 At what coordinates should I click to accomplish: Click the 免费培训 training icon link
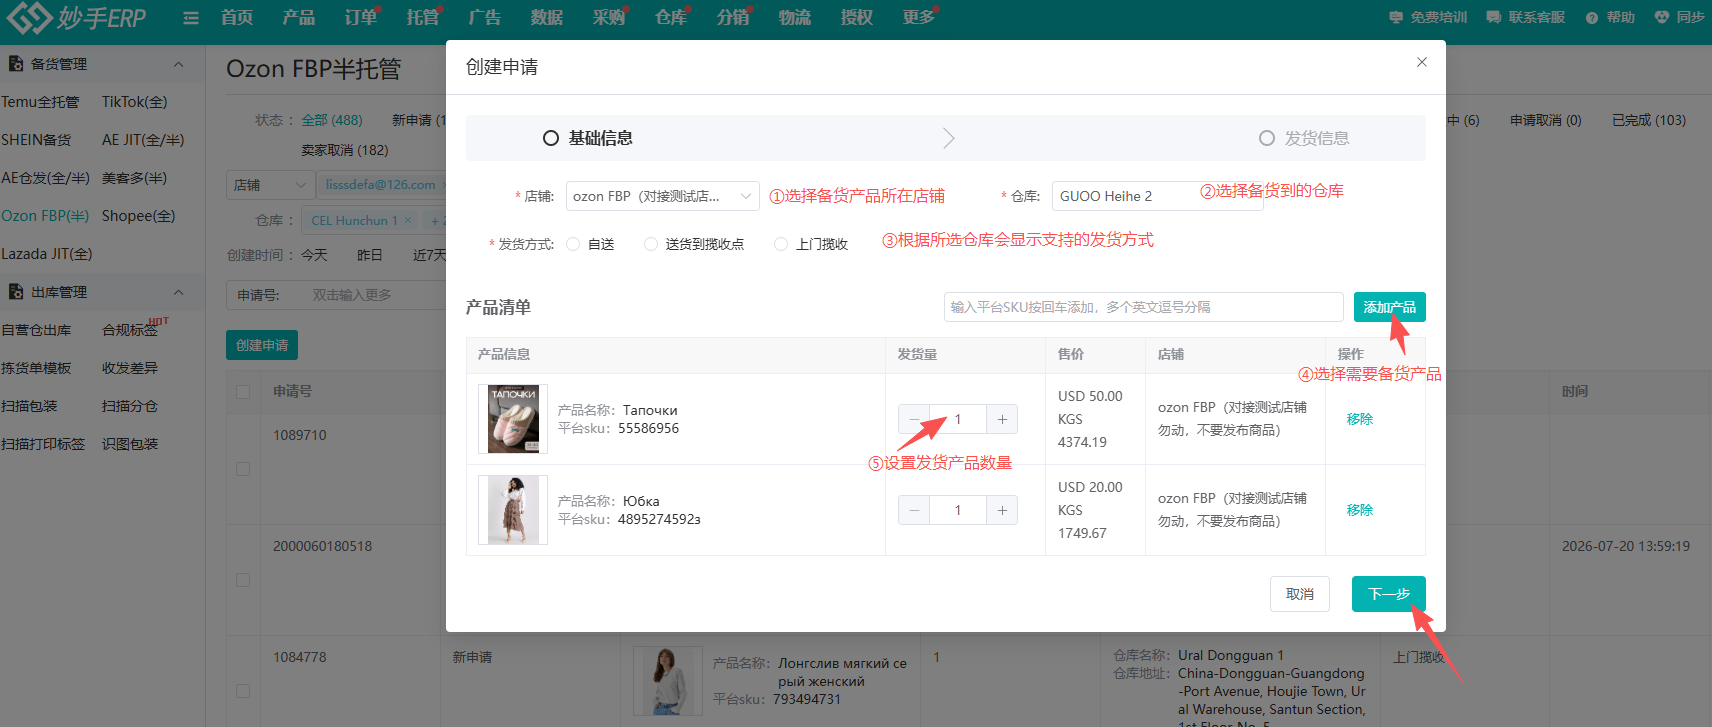1396,17
